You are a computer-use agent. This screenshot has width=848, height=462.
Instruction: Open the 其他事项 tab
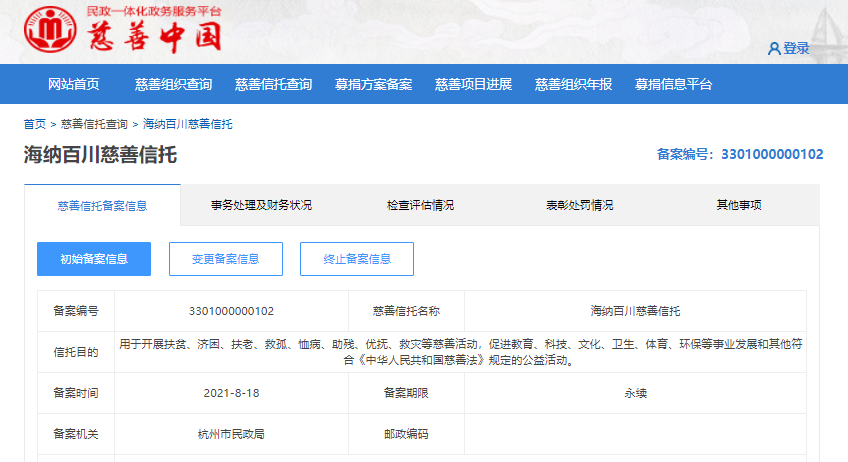738,206
